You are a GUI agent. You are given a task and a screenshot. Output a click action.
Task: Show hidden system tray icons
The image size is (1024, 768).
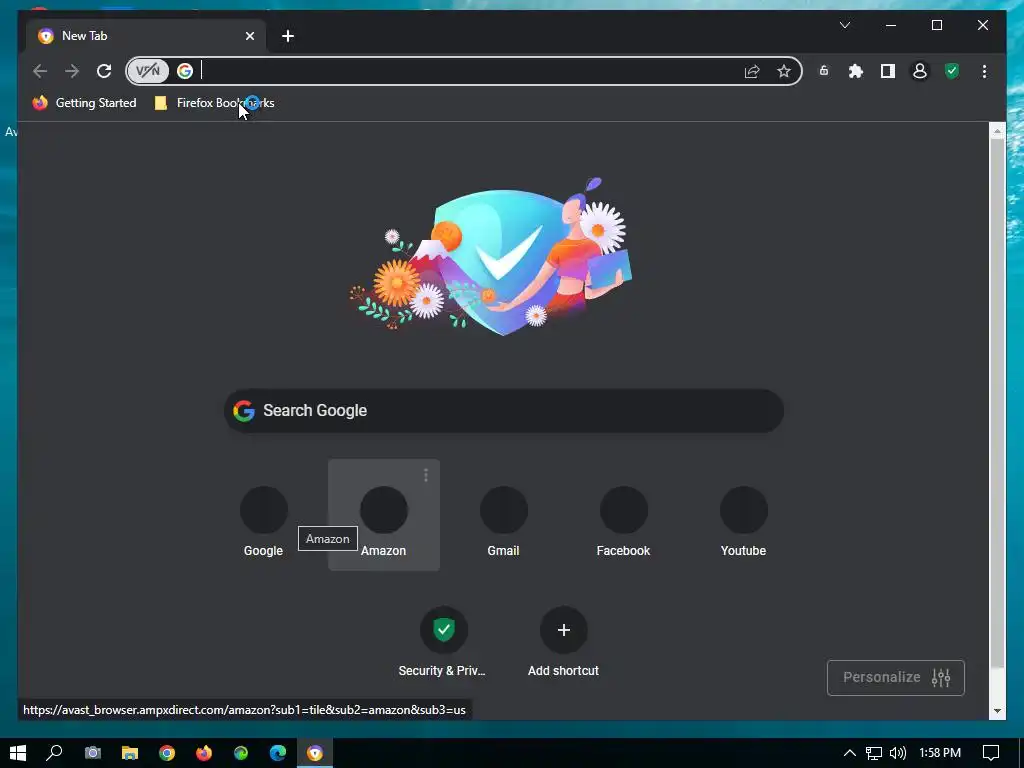pos(850,753)
